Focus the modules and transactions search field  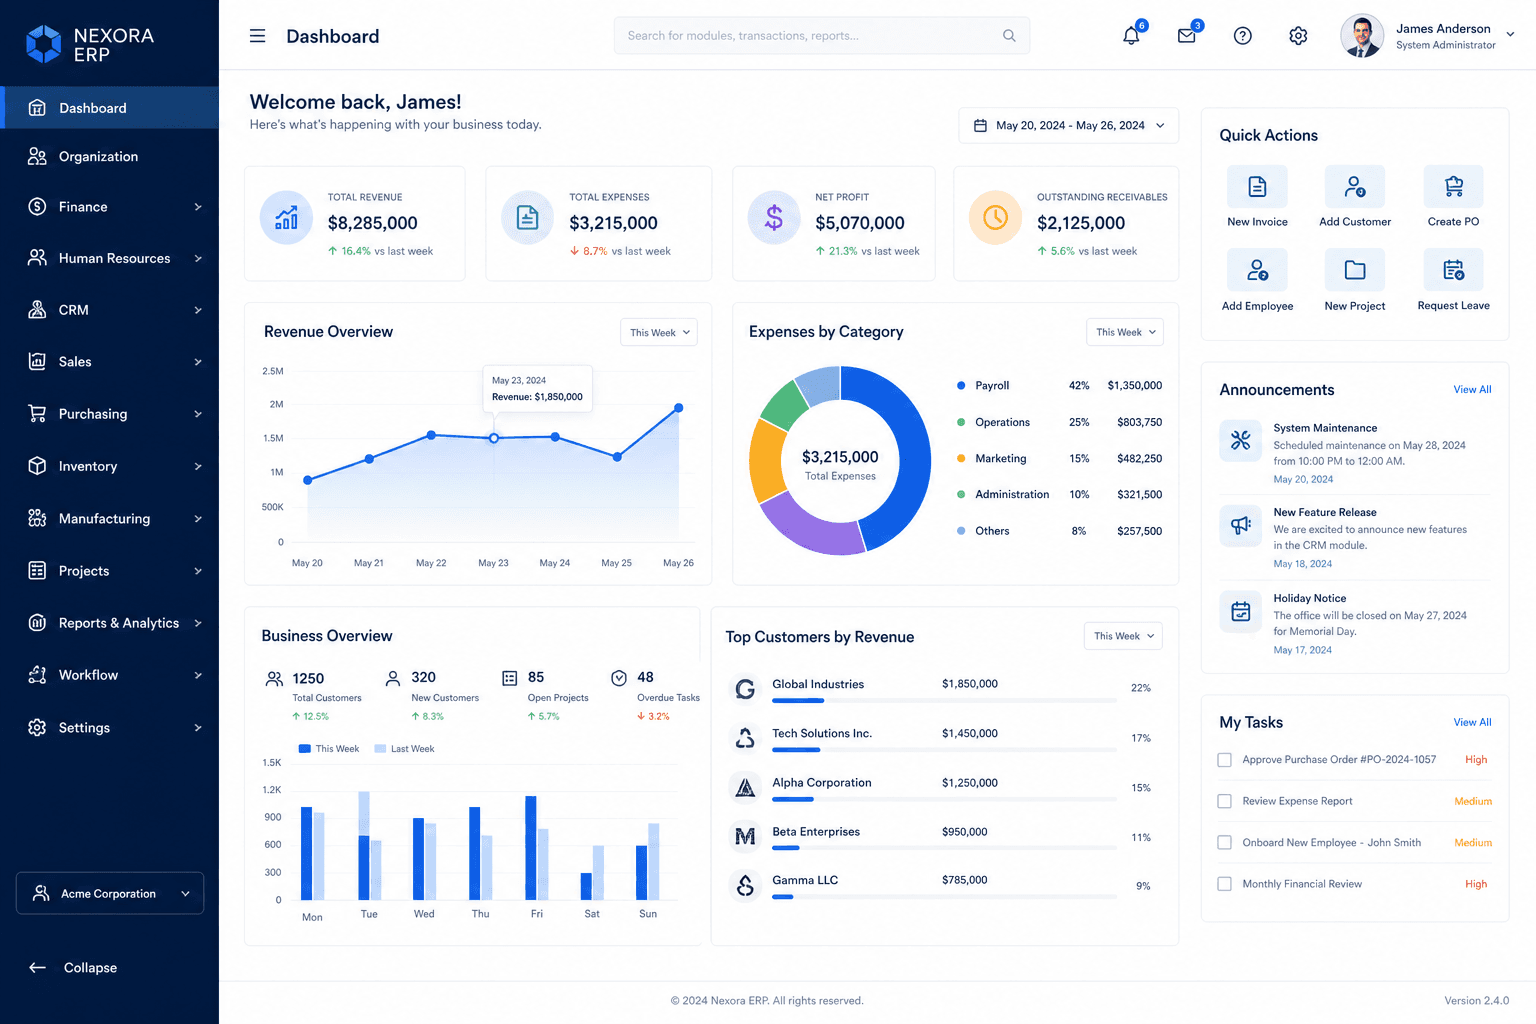tap(821, 36)
